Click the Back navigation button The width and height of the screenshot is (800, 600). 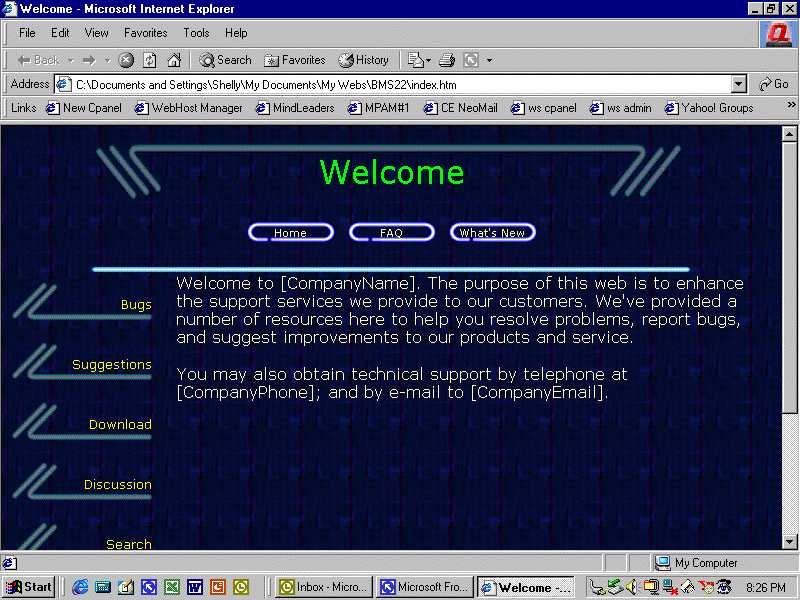point(38,60)
